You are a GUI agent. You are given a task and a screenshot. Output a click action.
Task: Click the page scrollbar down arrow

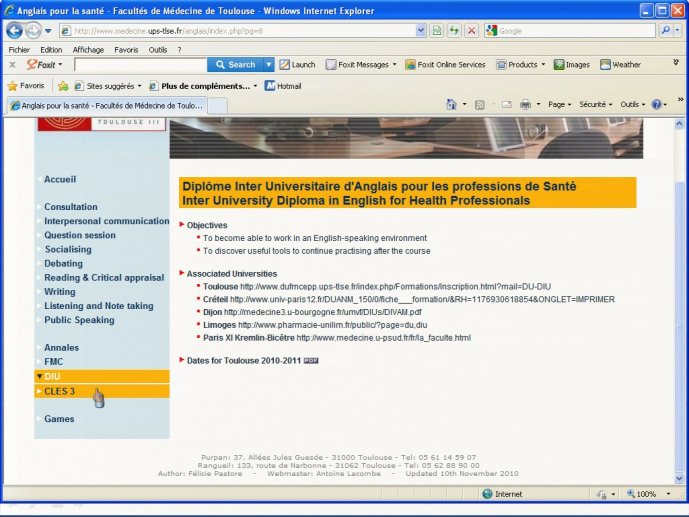(679, 478)
